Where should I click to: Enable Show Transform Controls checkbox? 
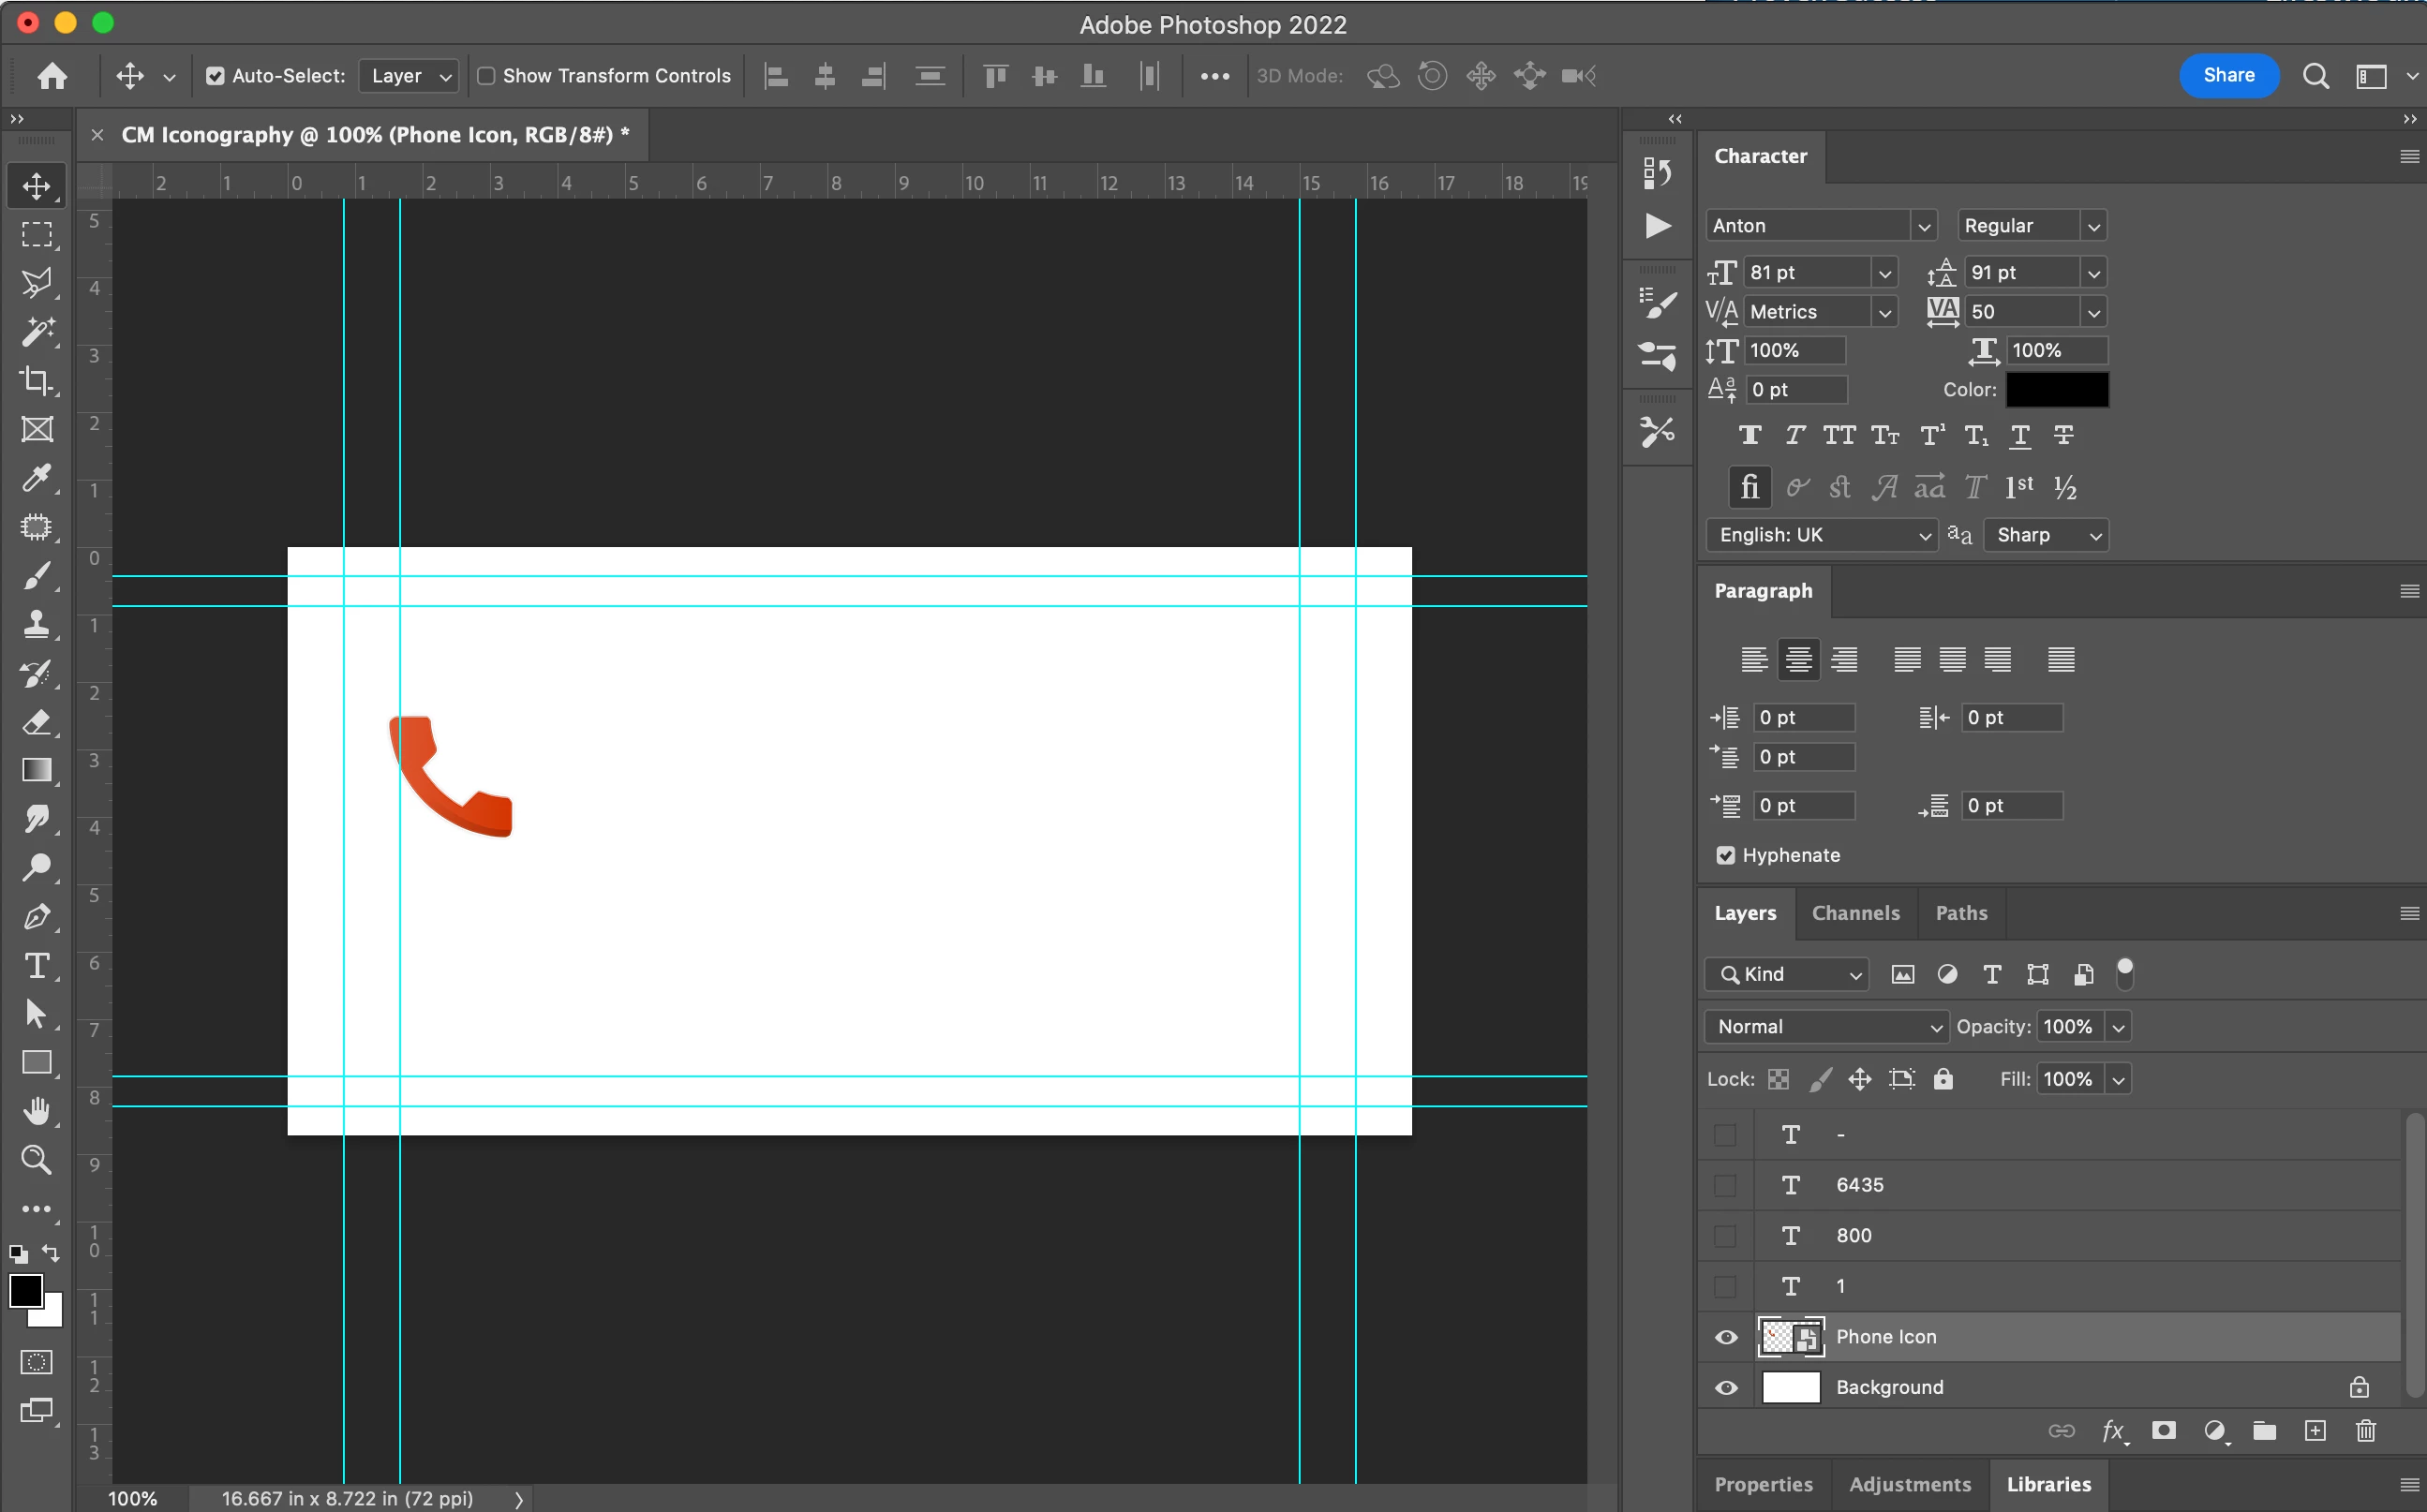[486, 76]
